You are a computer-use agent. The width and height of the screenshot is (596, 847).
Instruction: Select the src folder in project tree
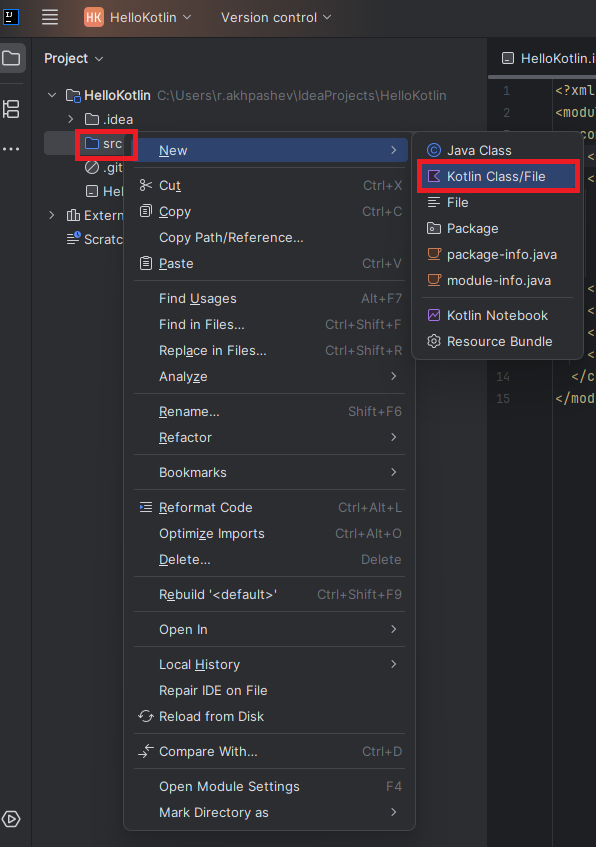click(x=103, y=144)
